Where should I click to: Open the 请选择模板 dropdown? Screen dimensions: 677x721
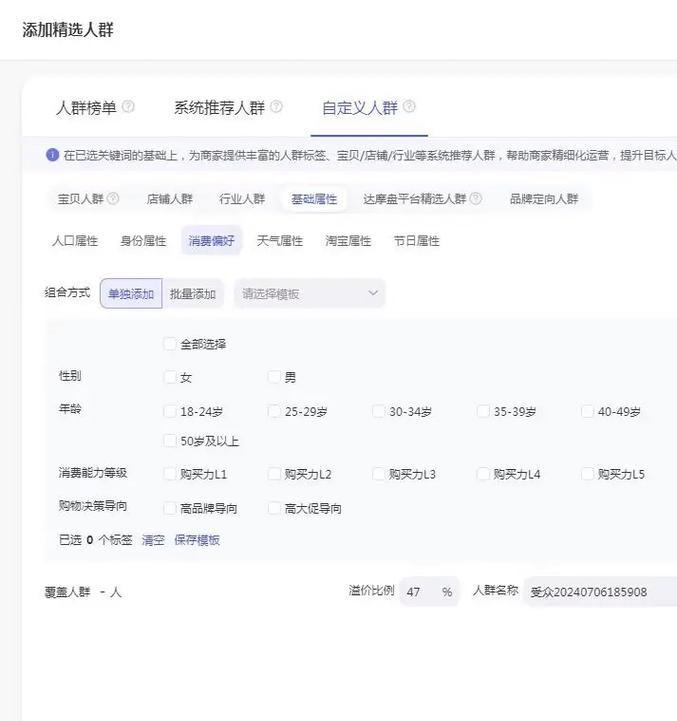coord(310,294)
